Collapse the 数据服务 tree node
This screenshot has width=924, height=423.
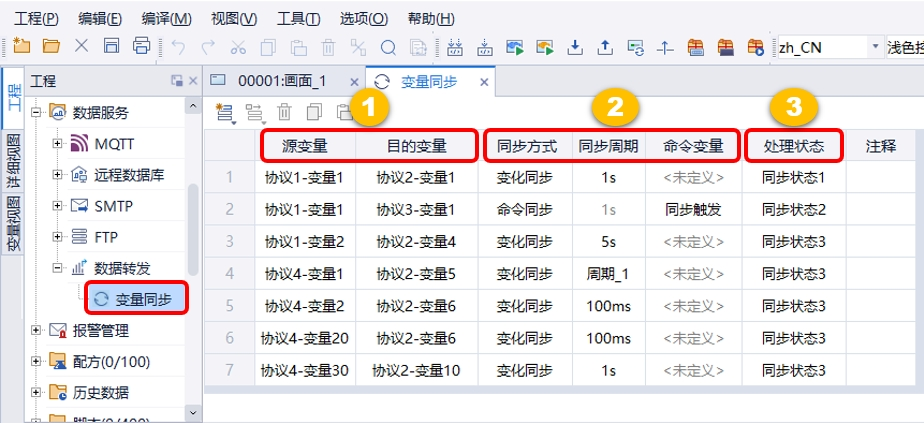tap(36, 112)
